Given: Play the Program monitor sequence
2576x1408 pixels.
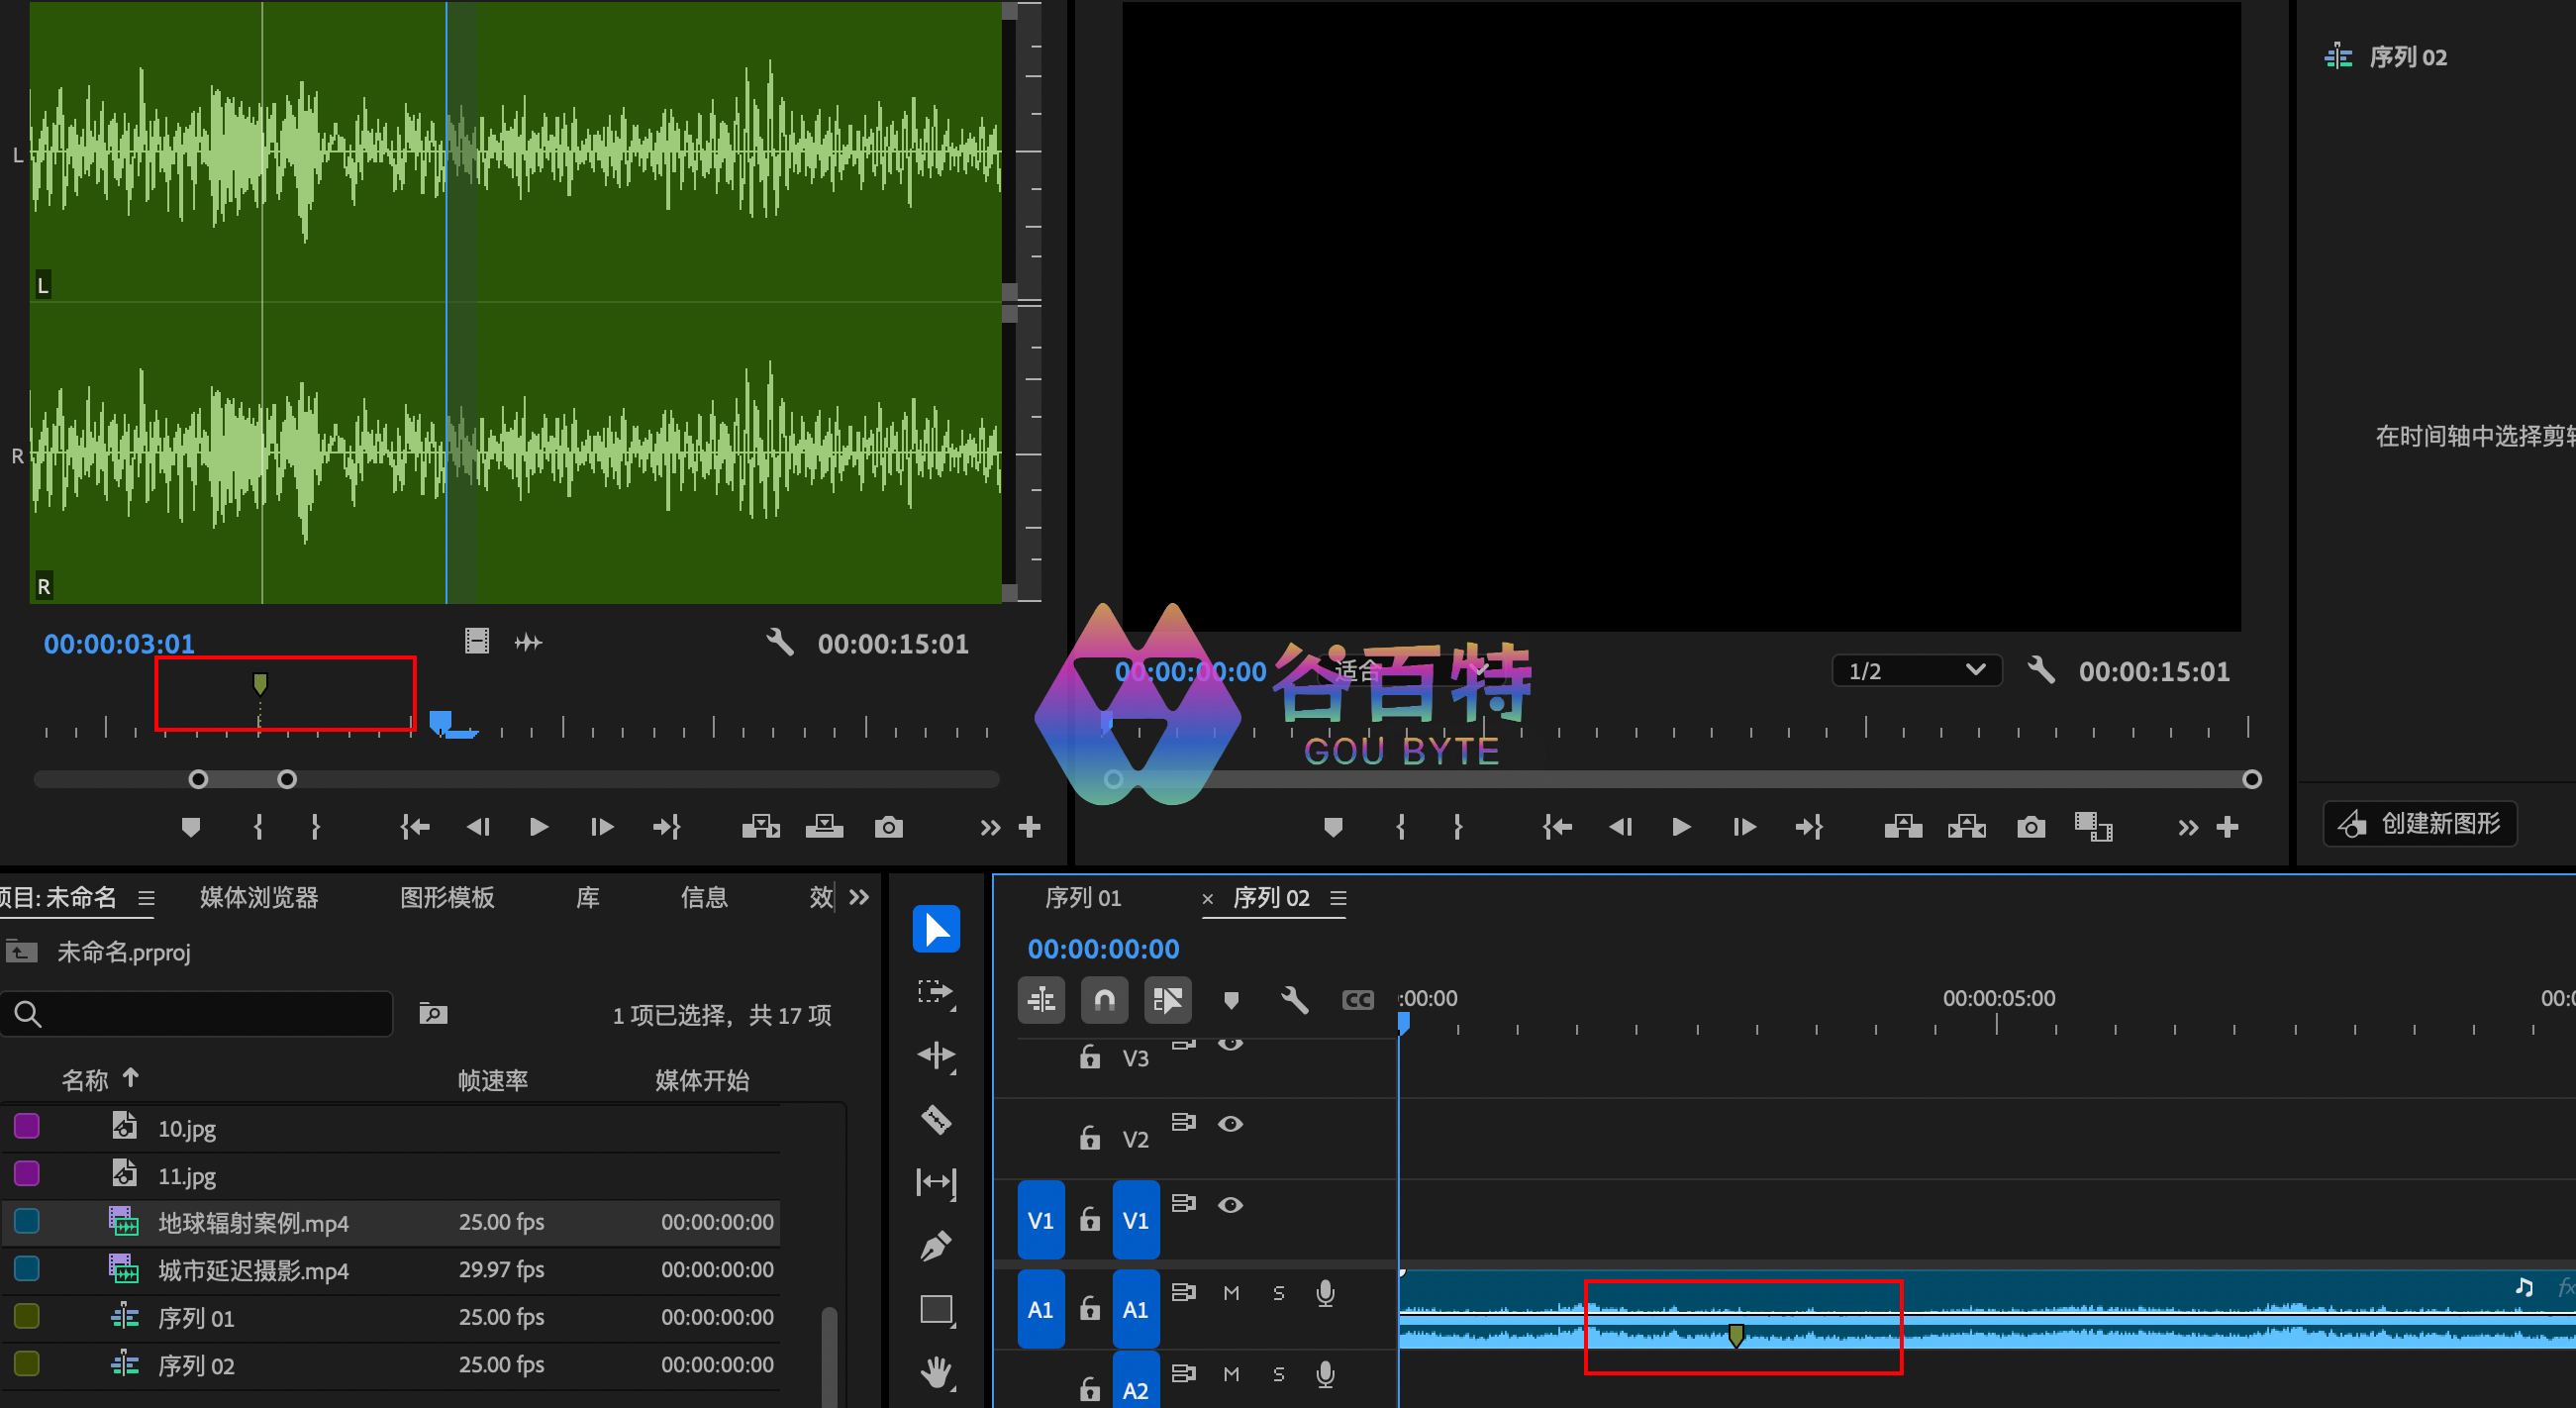Looking at the screenshot, I should pos(1681,827).
